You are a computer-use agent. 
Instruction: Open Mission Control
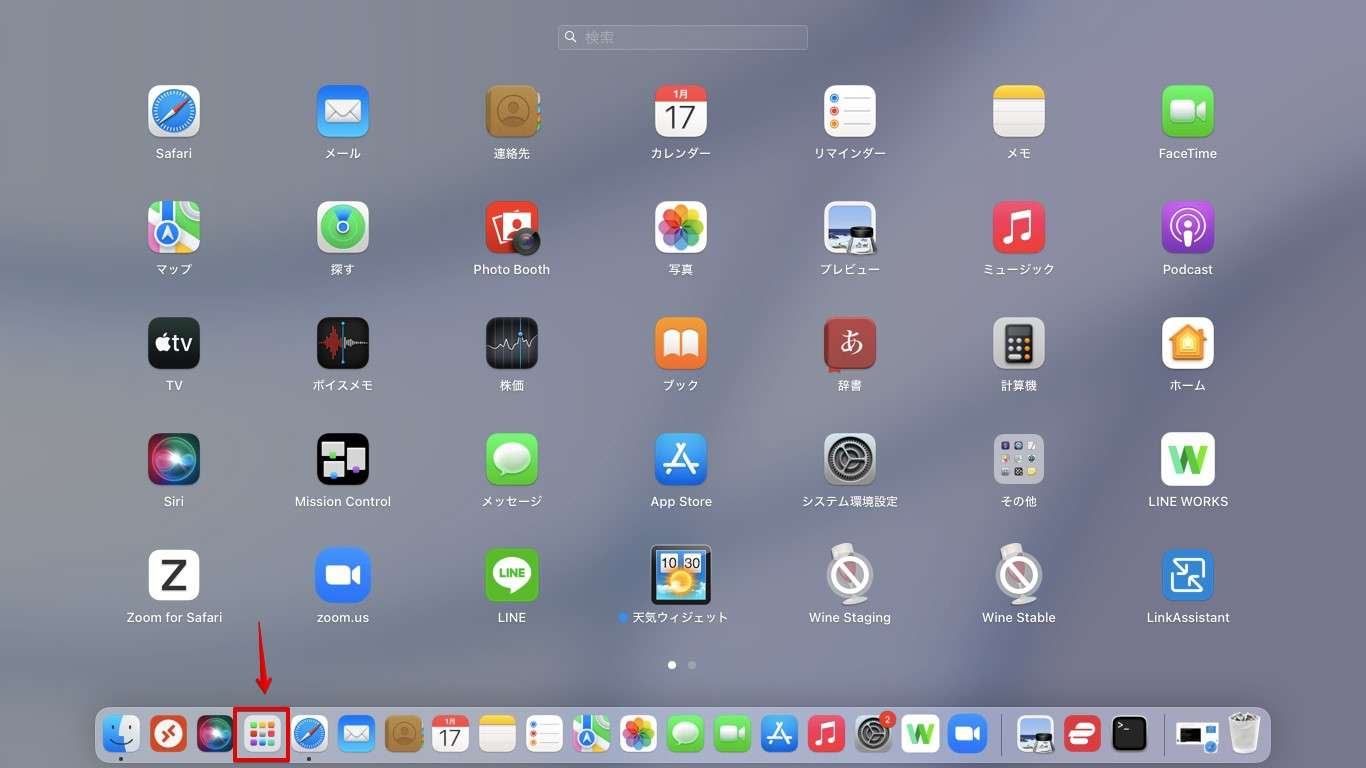pos(343,459)
